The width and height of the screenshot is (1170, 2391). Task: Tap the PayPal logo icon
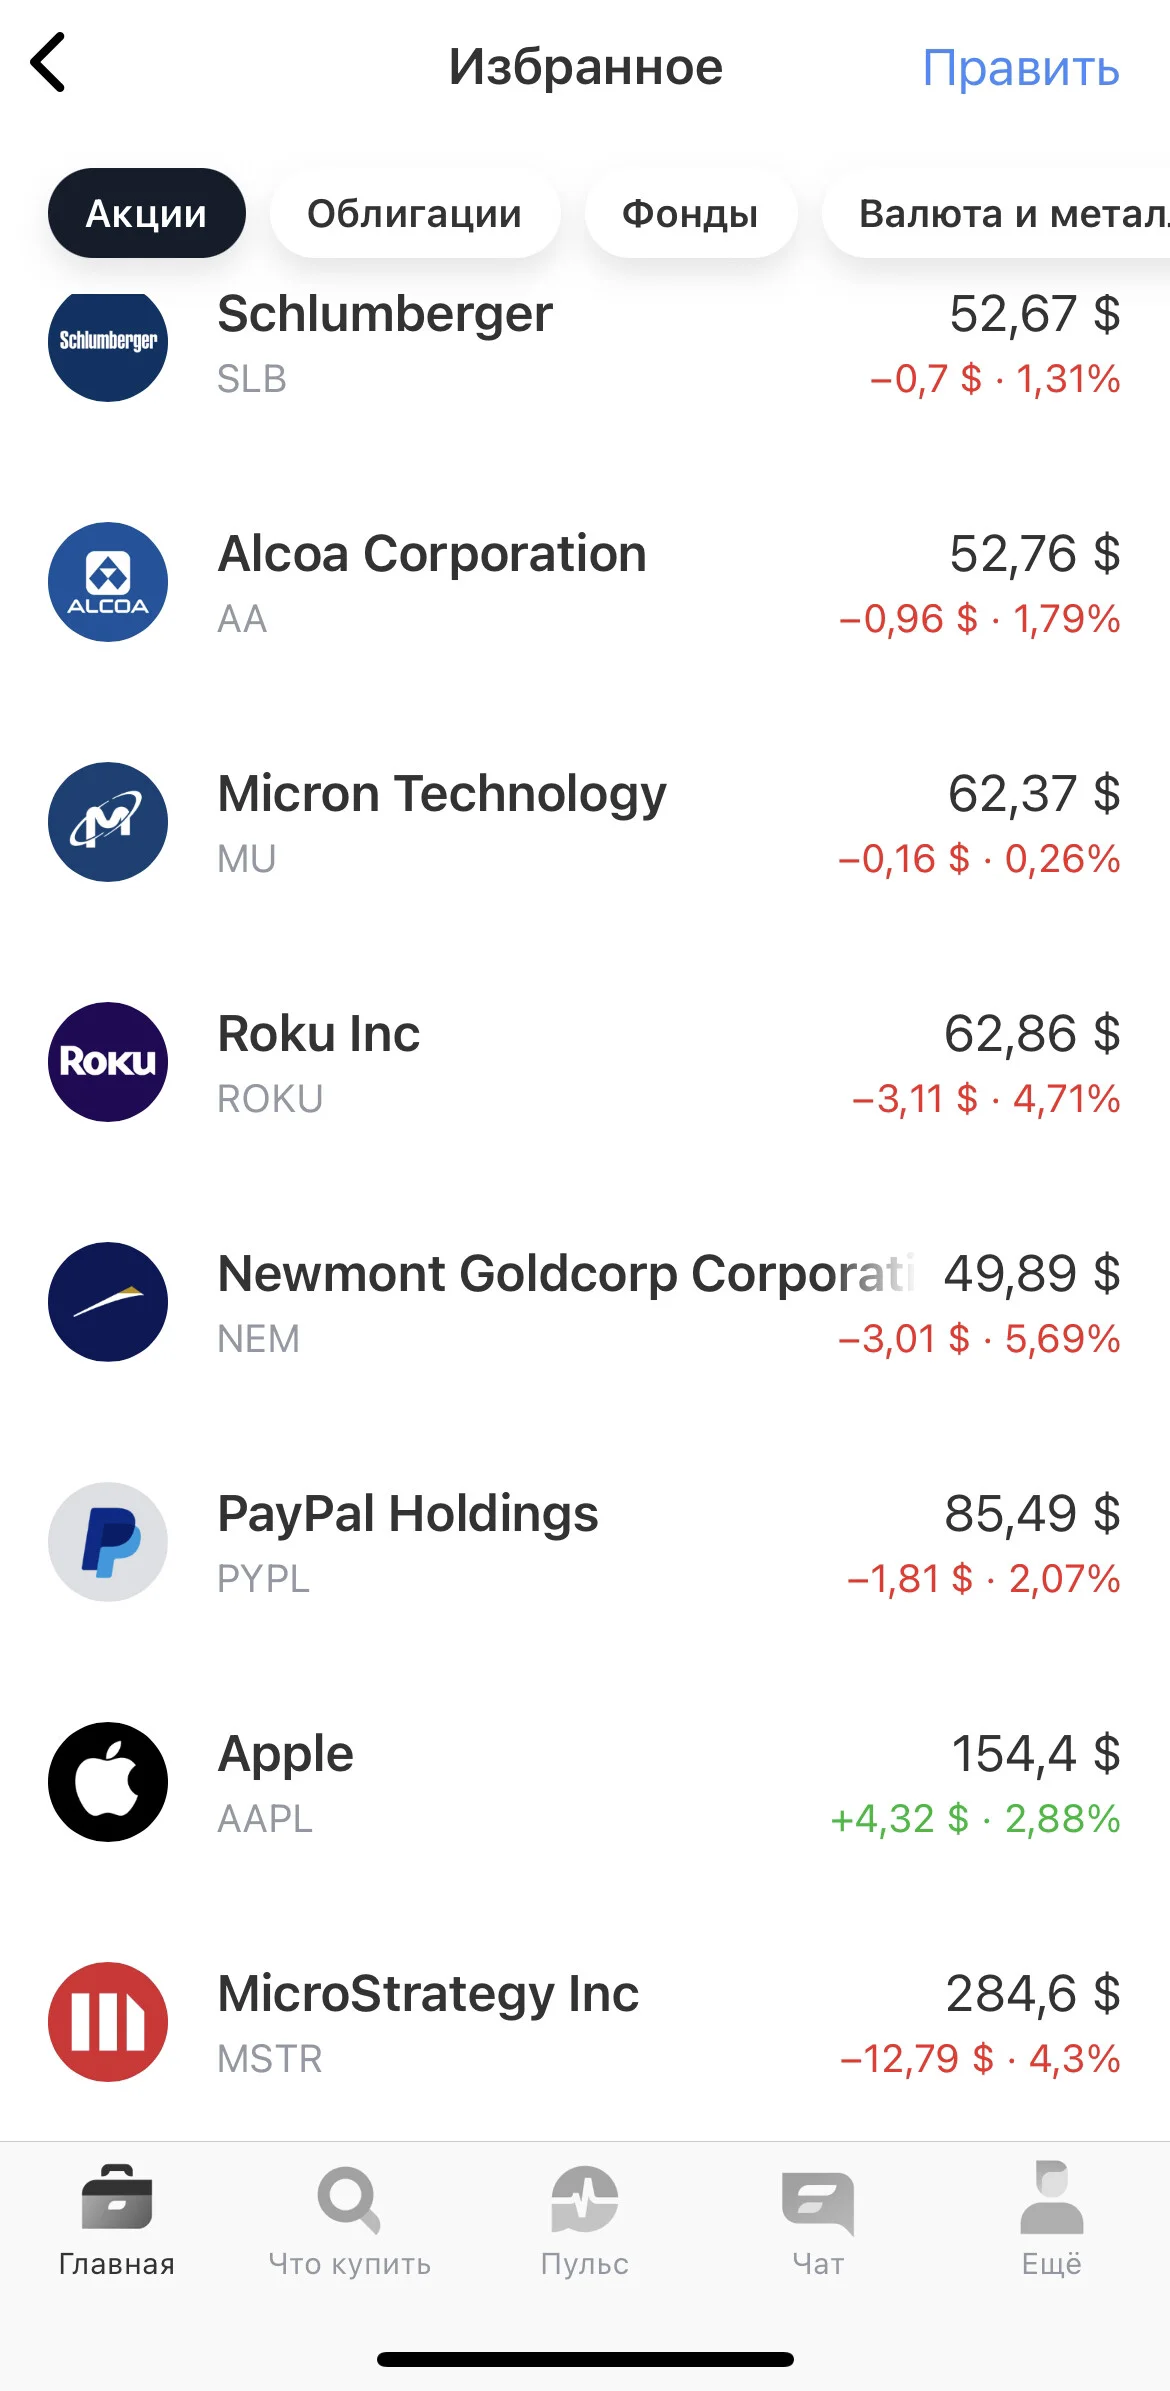click(108, 1542)
